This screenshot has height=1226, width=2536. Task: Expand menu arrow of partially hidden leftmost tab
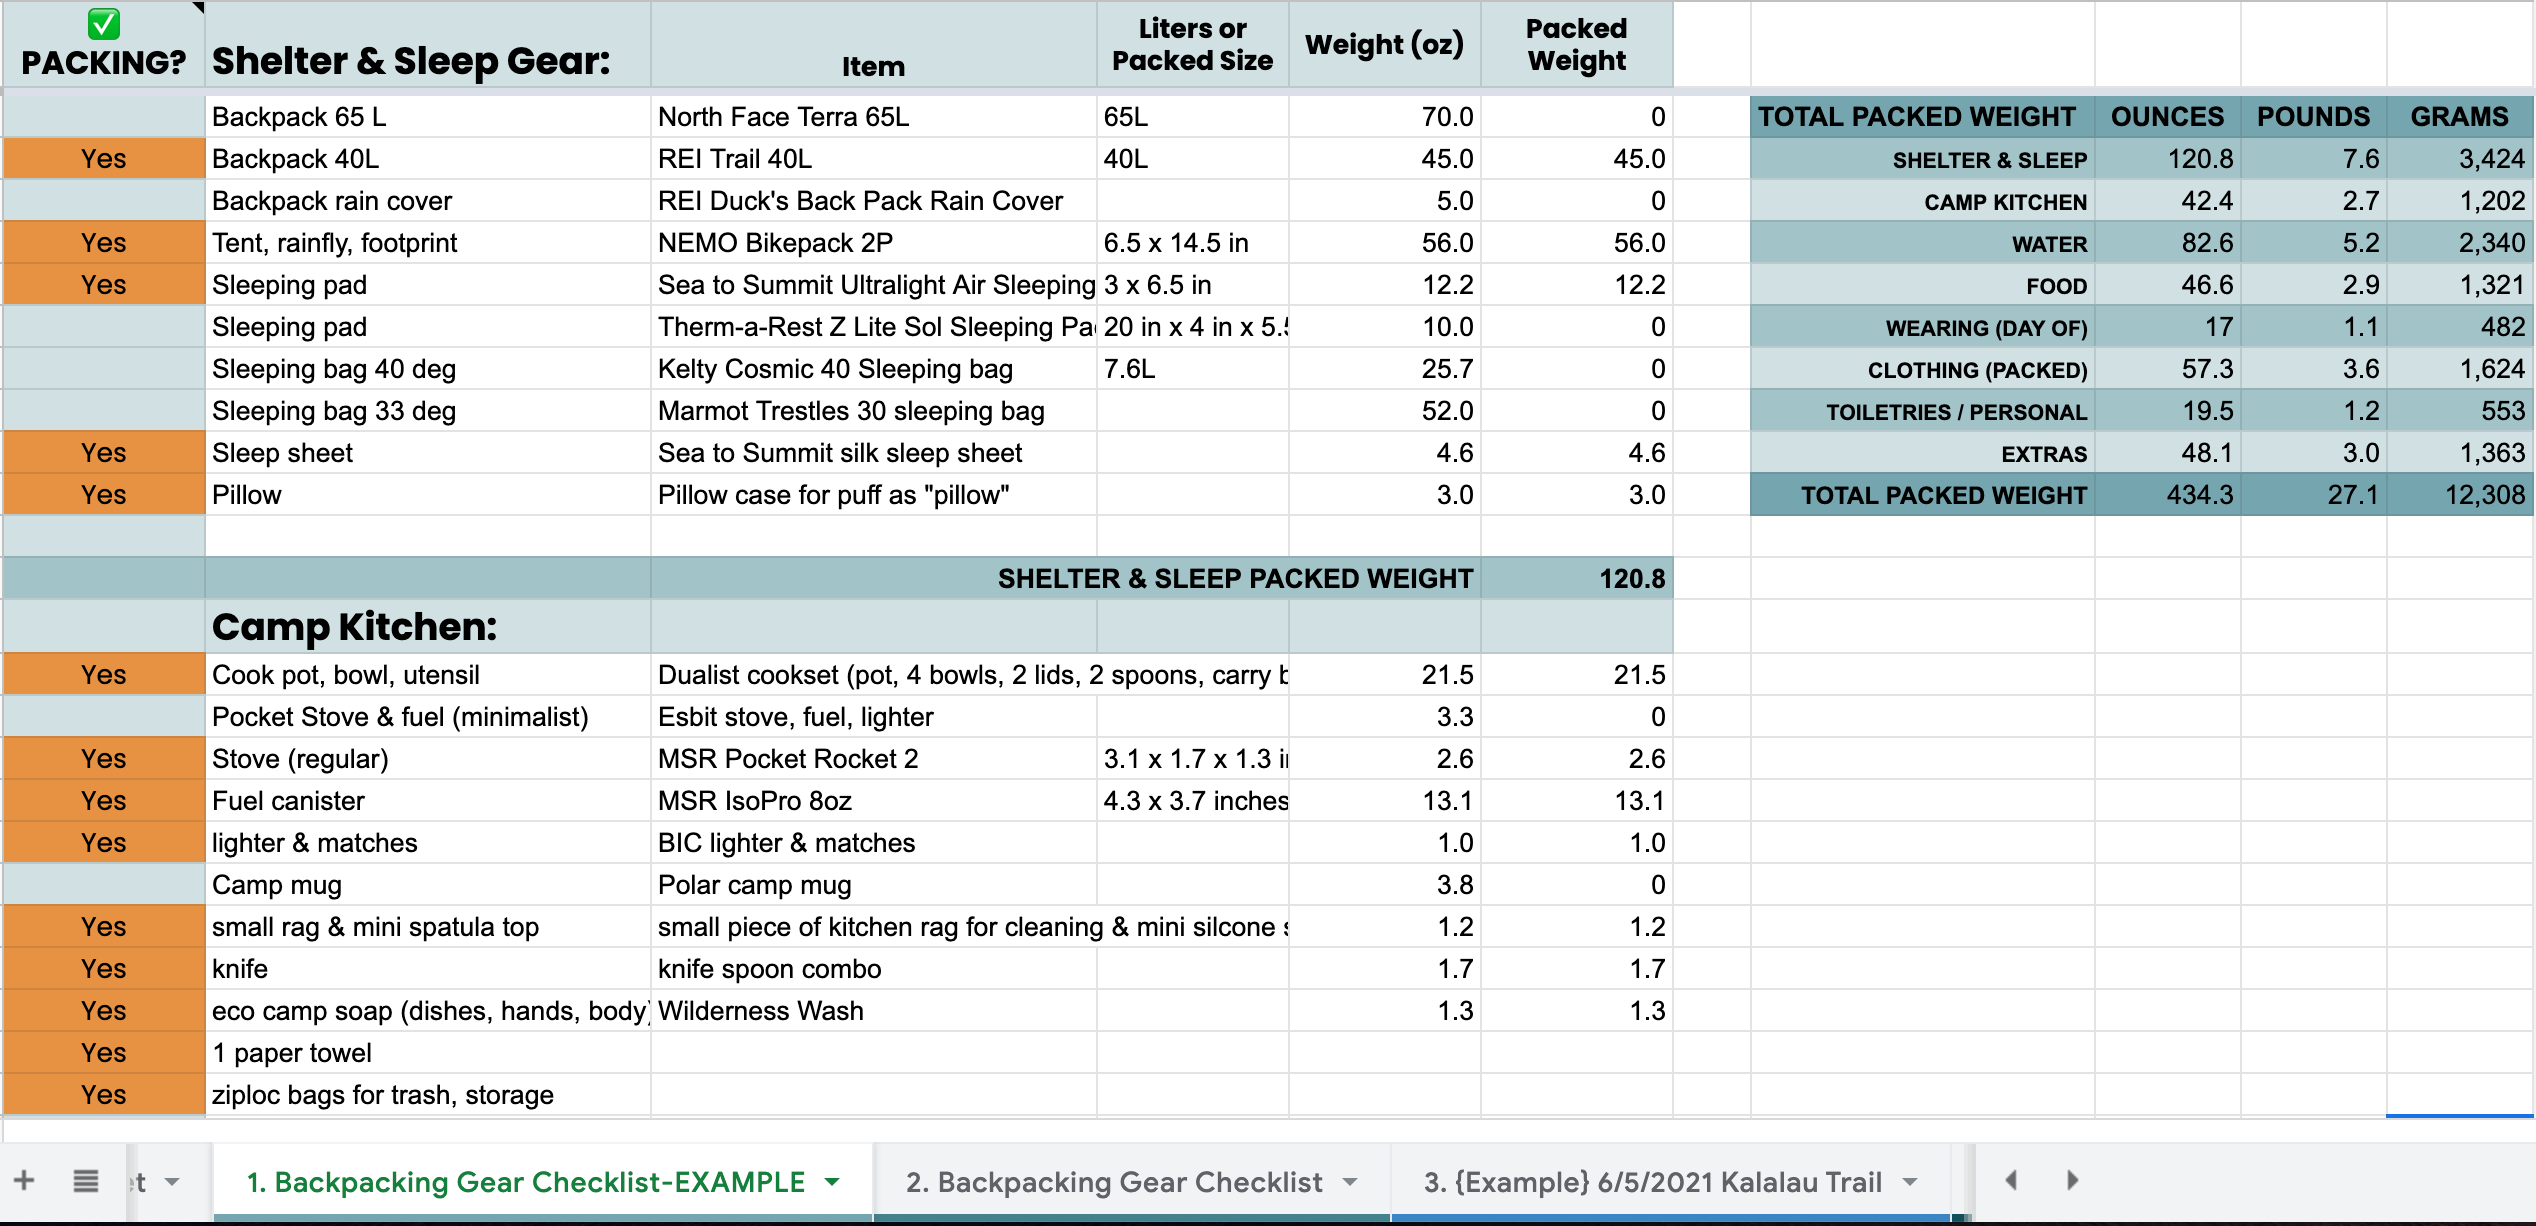click(x=172, y=1182)
